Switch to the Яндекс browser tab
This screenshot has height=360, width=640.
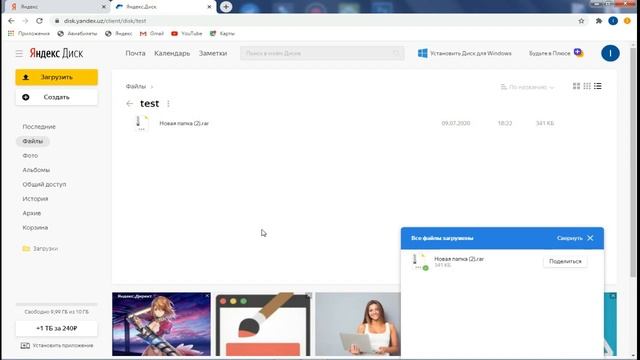57,7
